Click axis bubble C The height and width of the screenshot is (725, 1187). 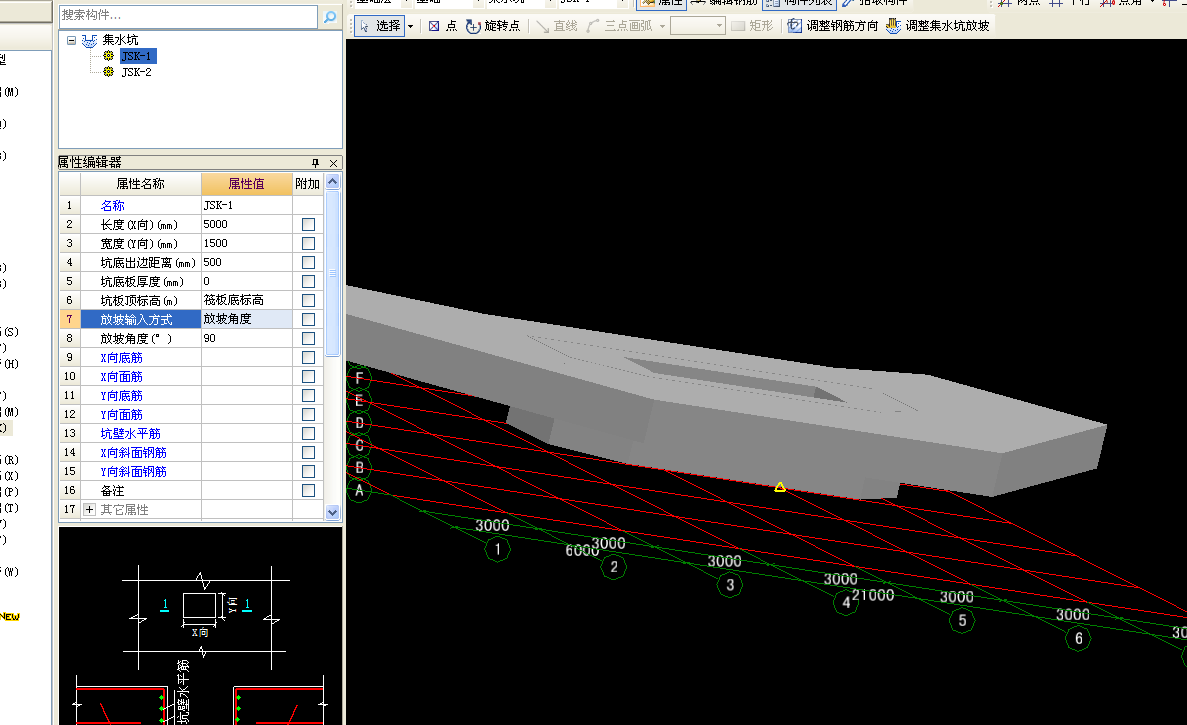(x=359, y=445)
